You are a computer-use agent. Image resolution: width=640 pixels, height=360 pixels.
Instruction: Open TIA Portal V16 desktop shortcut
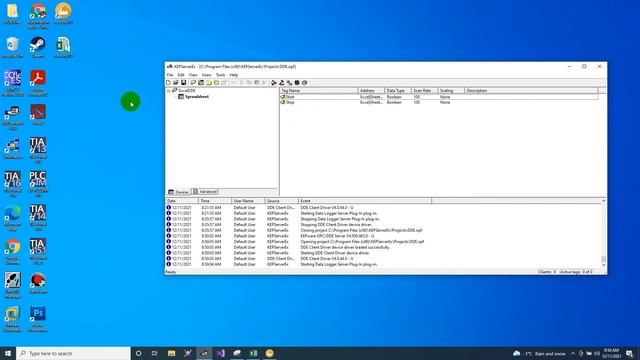pos(12,184)
